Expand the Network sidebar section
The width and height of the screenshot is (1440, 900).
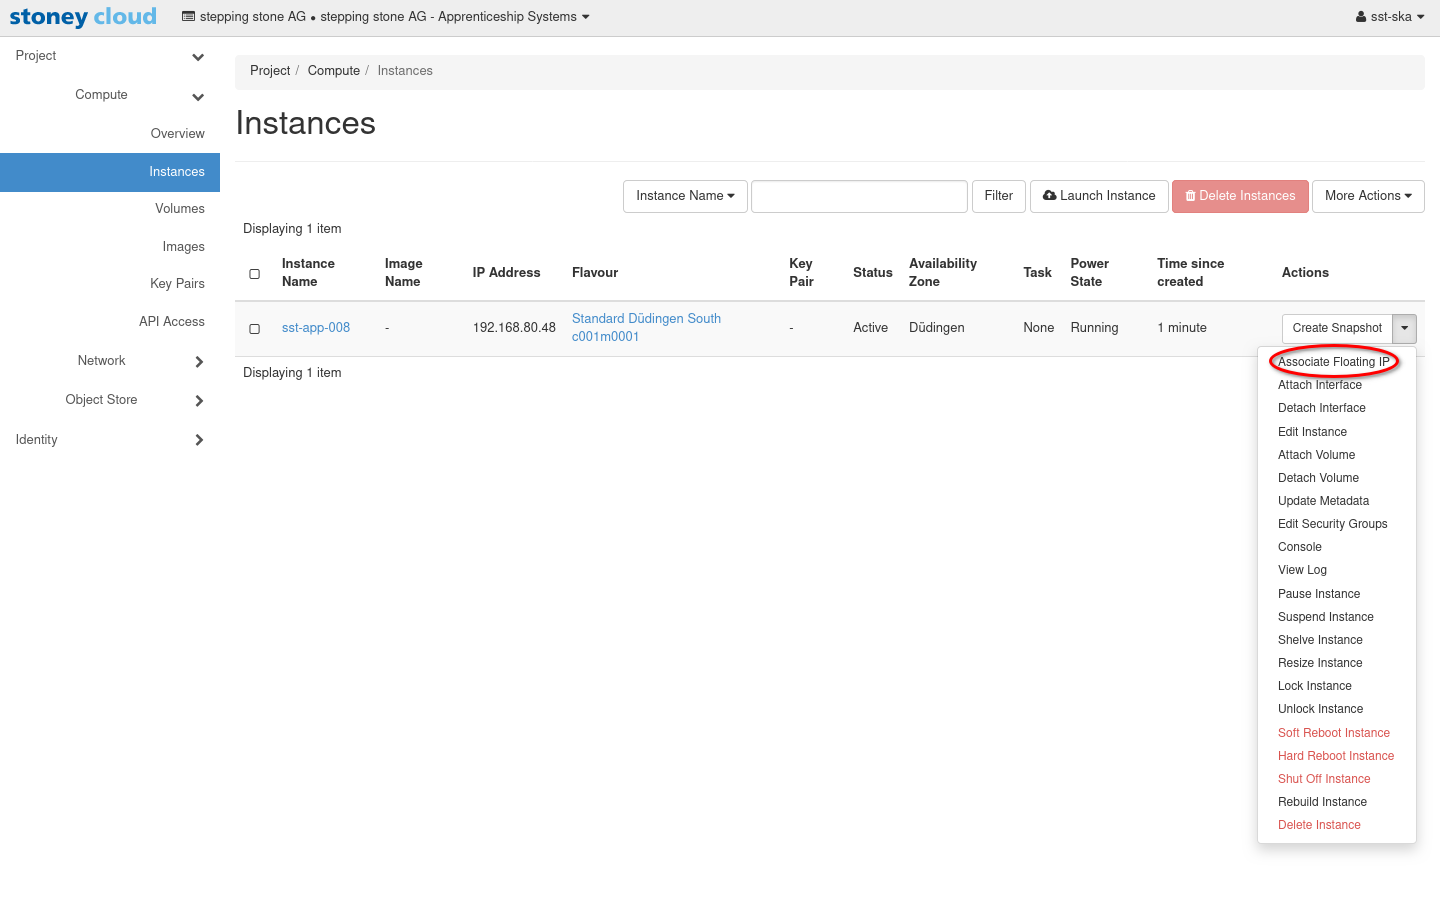click(198, 362)
